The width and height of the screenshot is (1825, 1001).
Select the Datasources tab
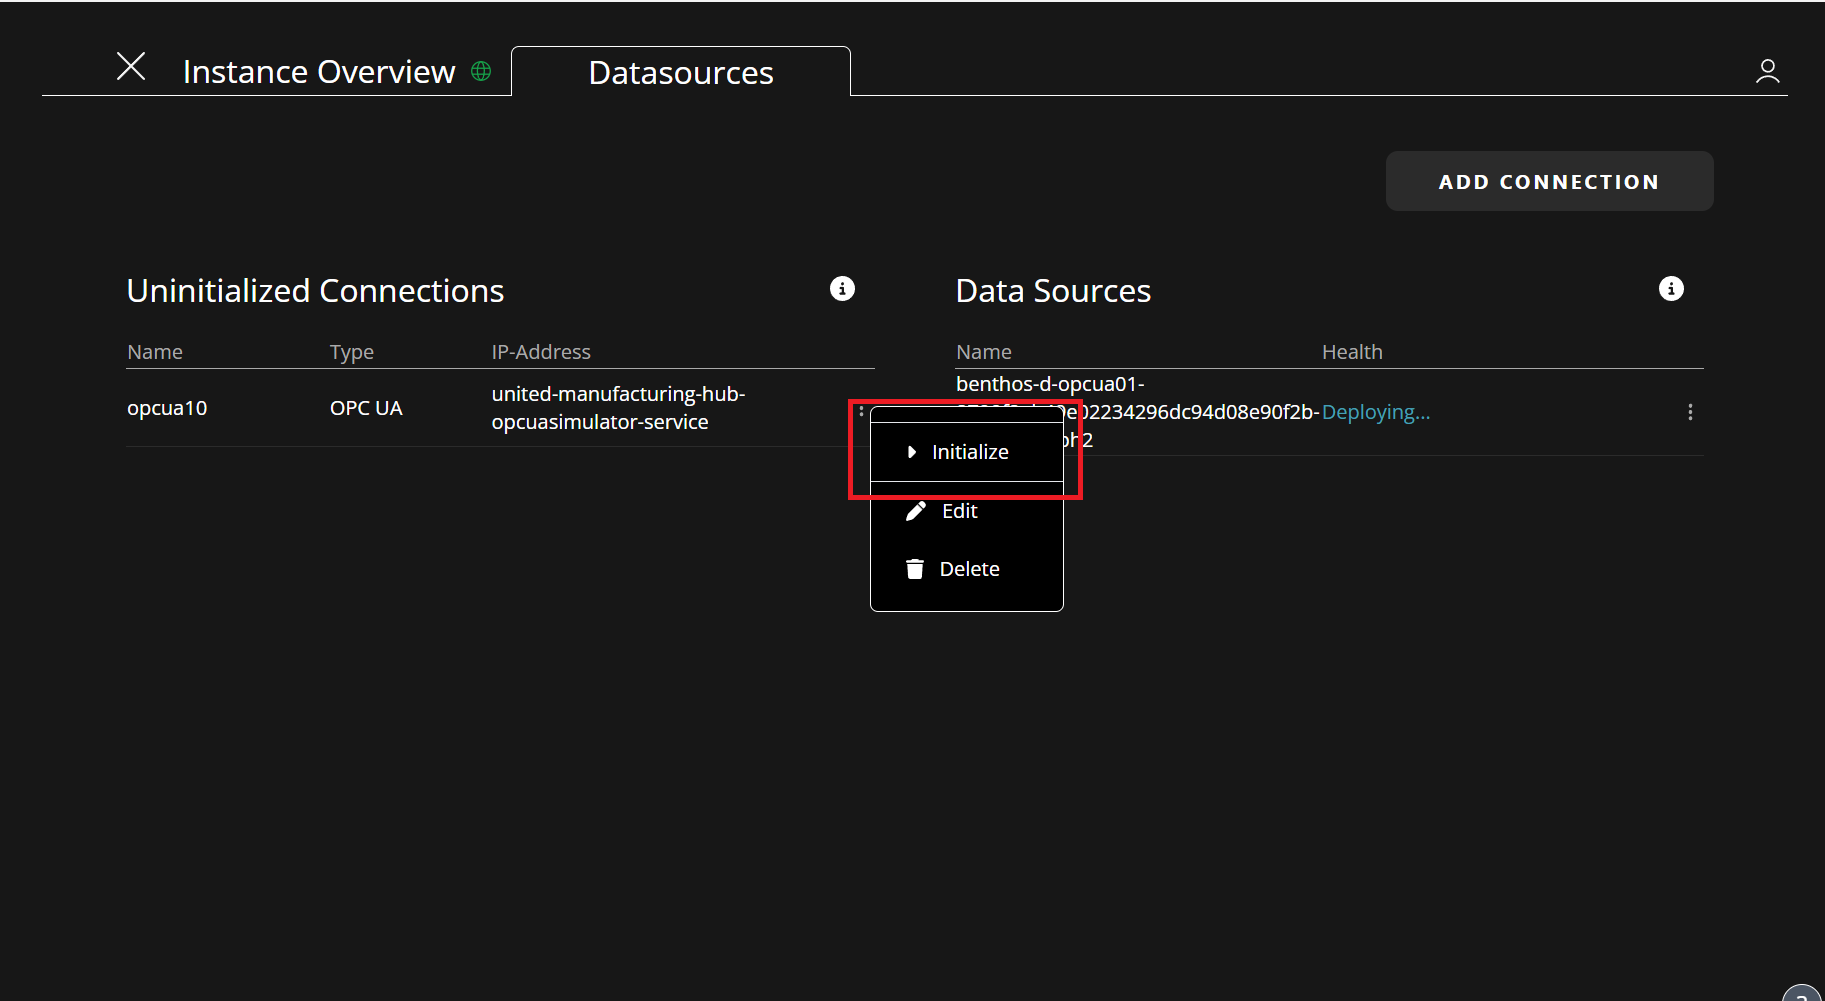[680, 73]
